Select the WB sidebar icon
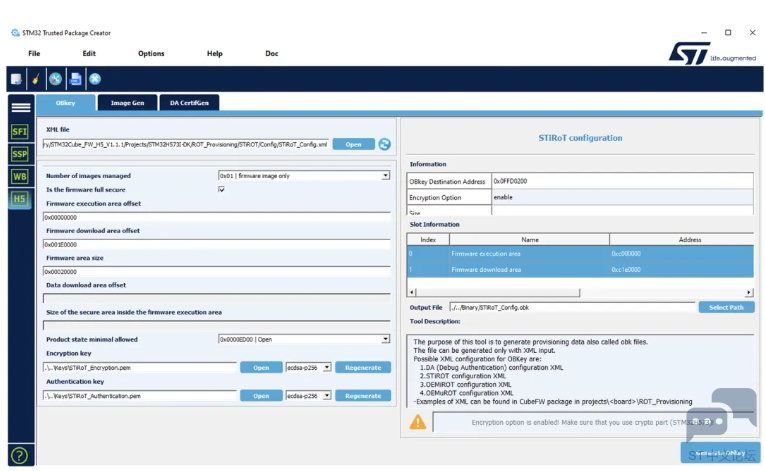Viewport: 765px width, 471px height. (x=20, y=177)
